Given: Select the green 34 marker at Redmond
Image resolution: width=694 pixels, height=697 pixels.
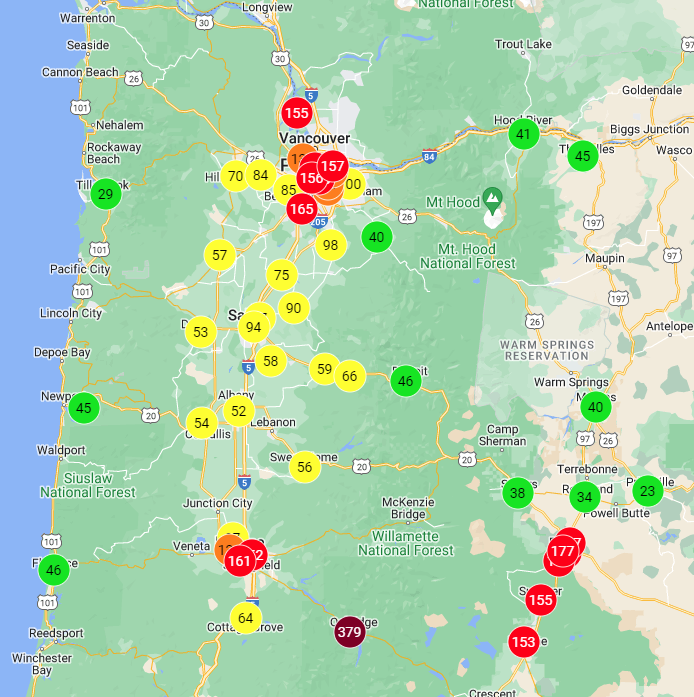Looking at the screenshot, I should click(585, 497).
